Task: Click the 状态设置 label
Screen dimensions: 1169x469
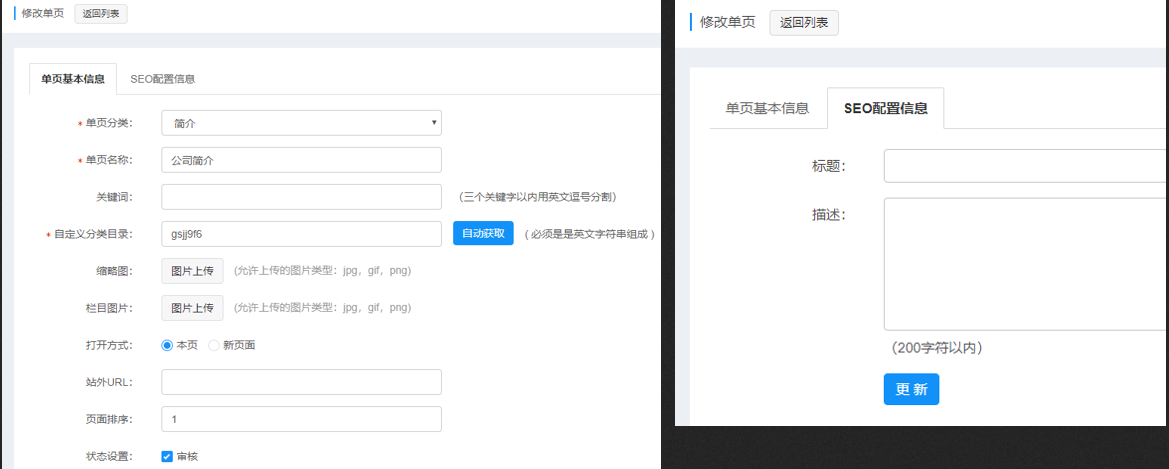Action: [x=109, y=456]
